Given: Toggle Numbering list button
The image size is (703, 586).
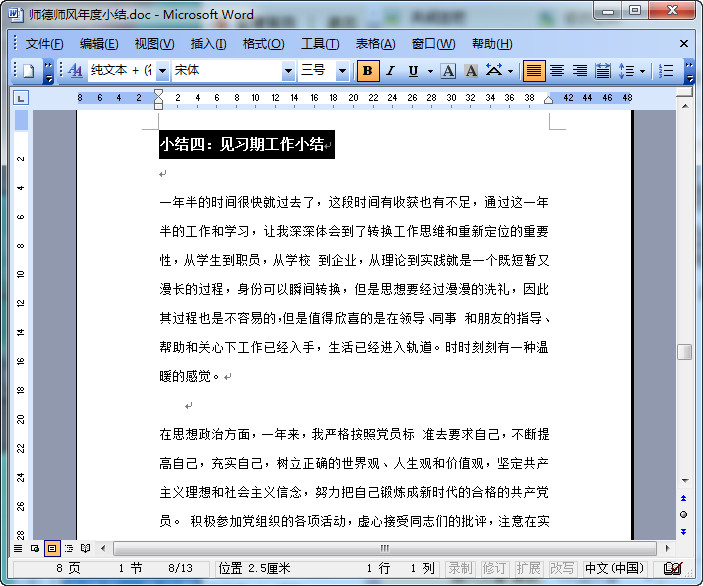Looking at the screenshot, I should pyautogui.click(x=666, y=71).
